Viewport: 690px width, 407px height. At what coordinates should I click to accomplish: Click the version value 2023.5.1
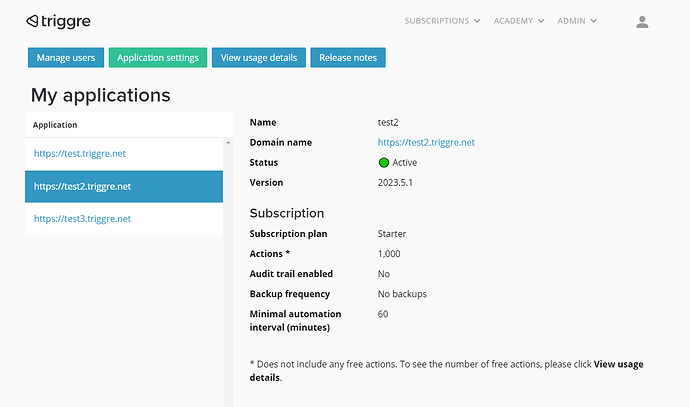tap(395, 183)
